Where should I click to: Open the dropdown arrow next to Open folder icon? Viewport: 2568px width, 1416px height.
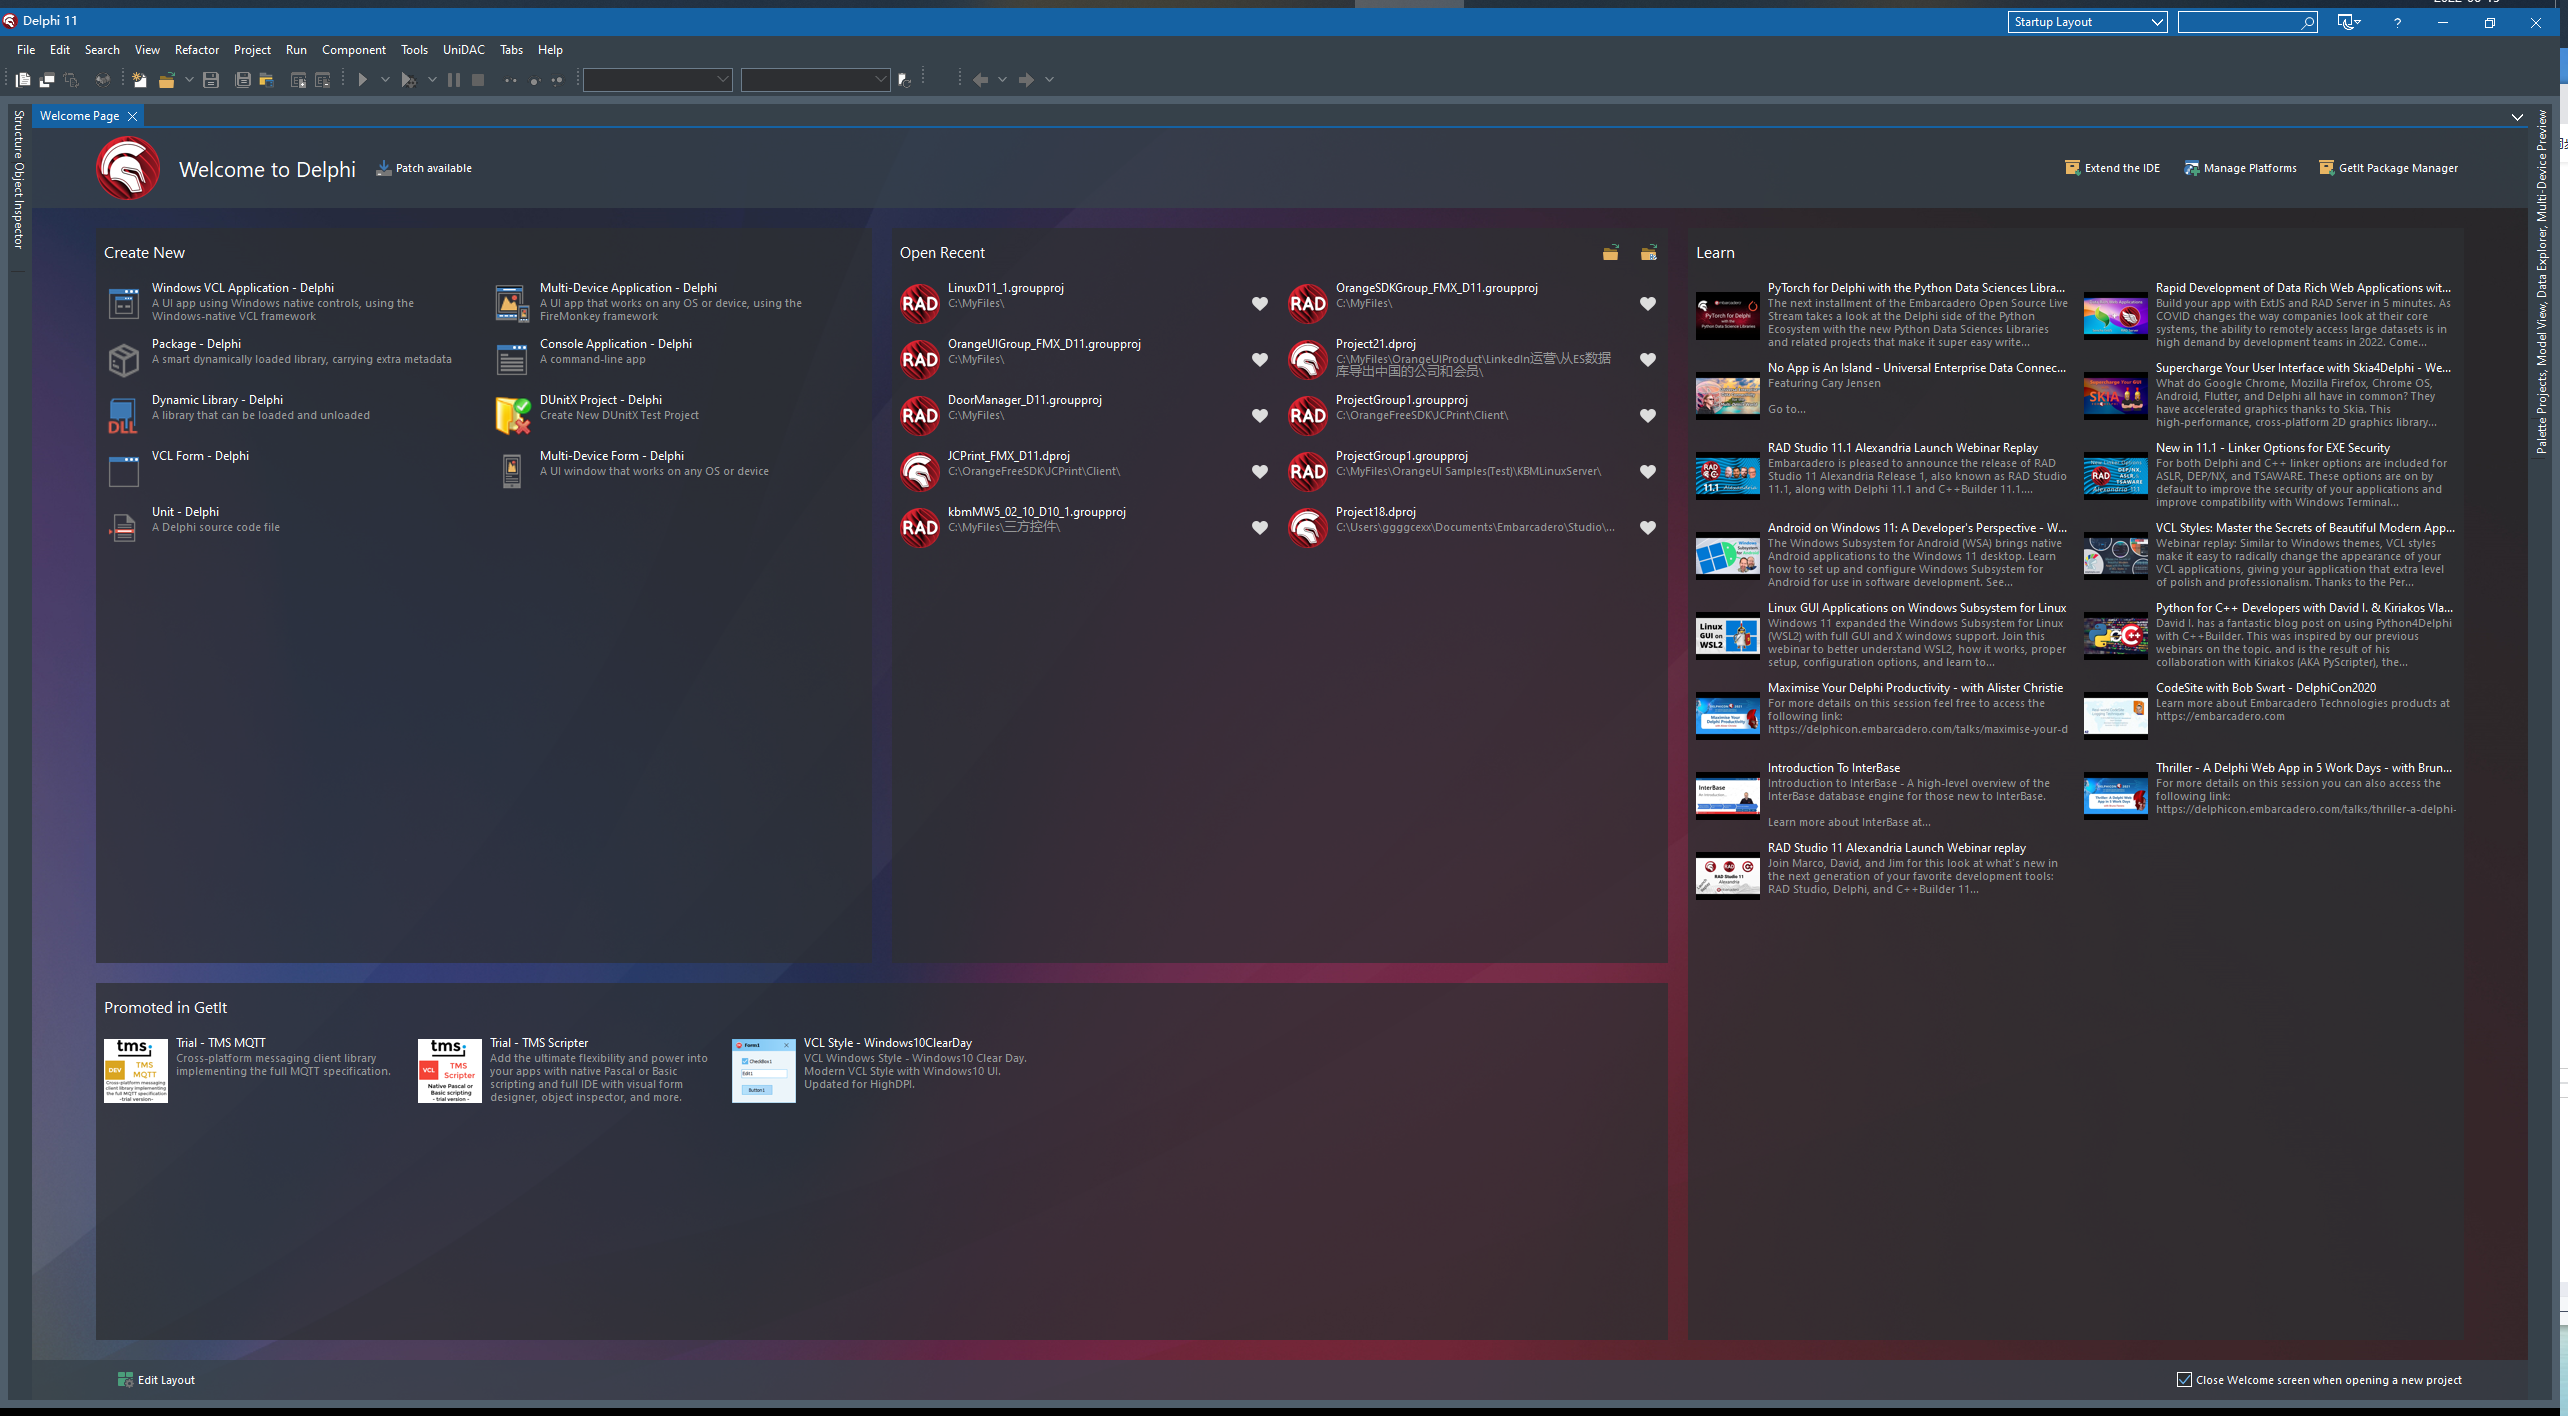(x=189, y=80)
